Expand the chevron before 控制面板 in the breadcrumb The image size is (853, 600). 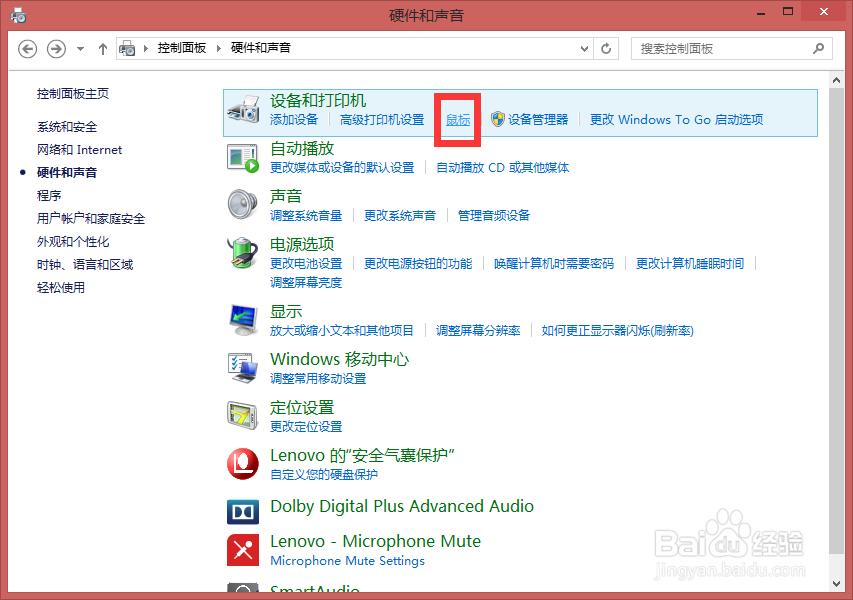(146, 48)
